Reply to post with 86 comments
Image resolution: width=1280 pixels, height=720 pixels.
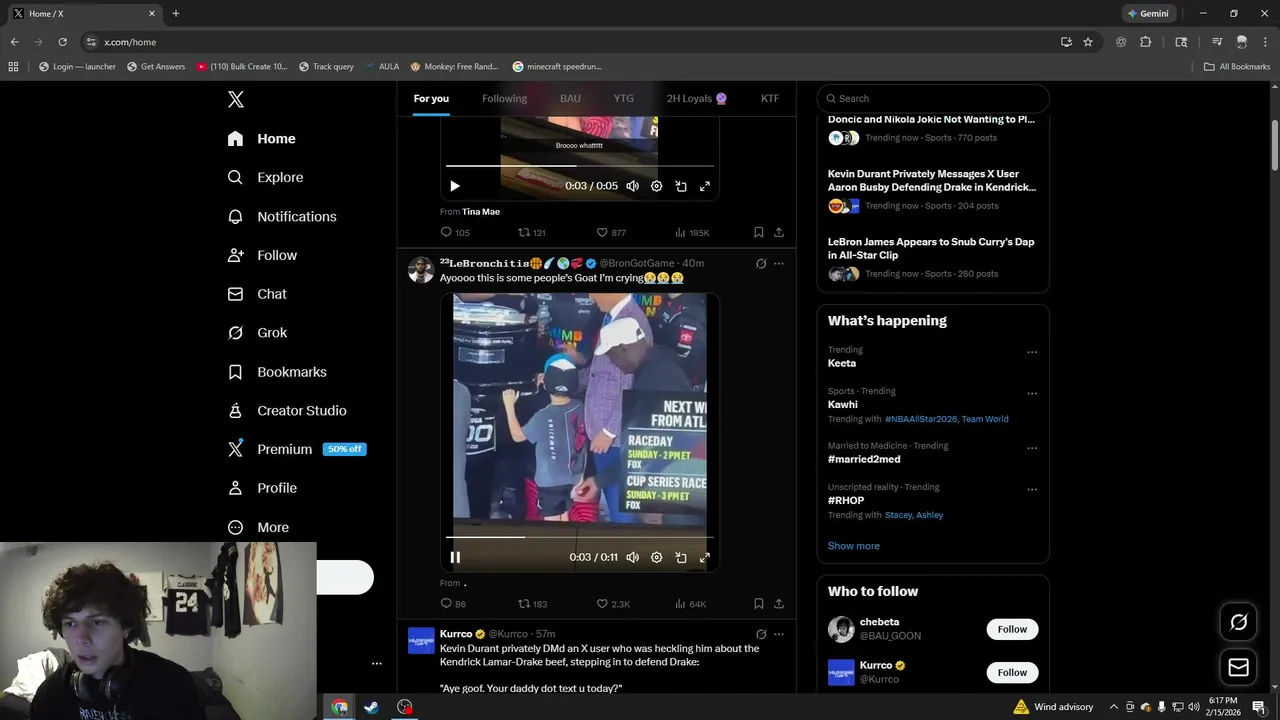pyautogui.click(x=453, y=604)
